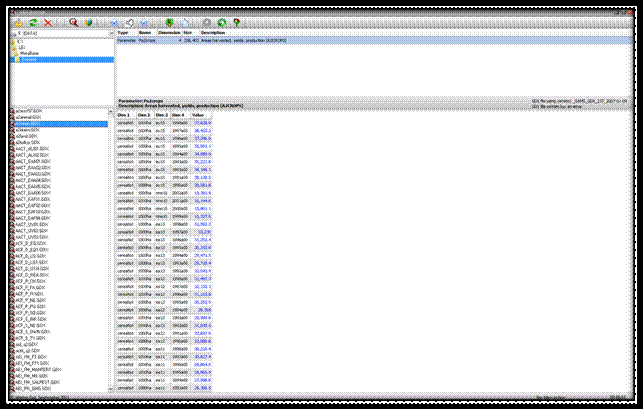This screenshot has width=643, height=409.
Task: Click the magnifying glass search icon
Action: click(x=73, y=21)
